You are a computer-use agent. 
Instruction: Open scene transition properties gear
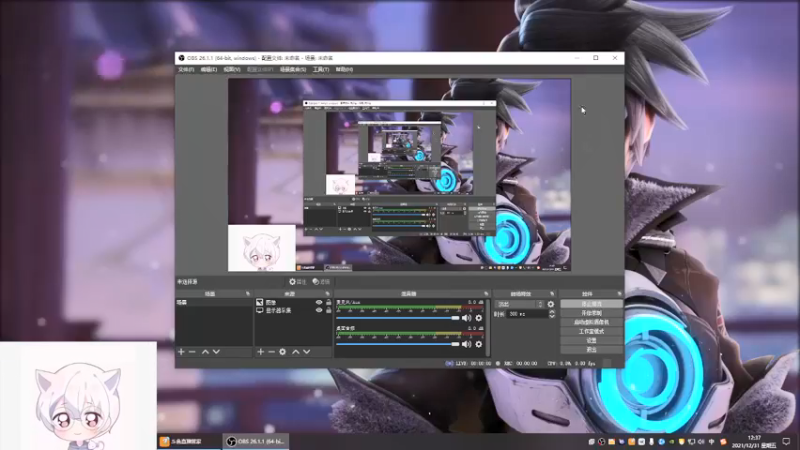pos(551,304)
